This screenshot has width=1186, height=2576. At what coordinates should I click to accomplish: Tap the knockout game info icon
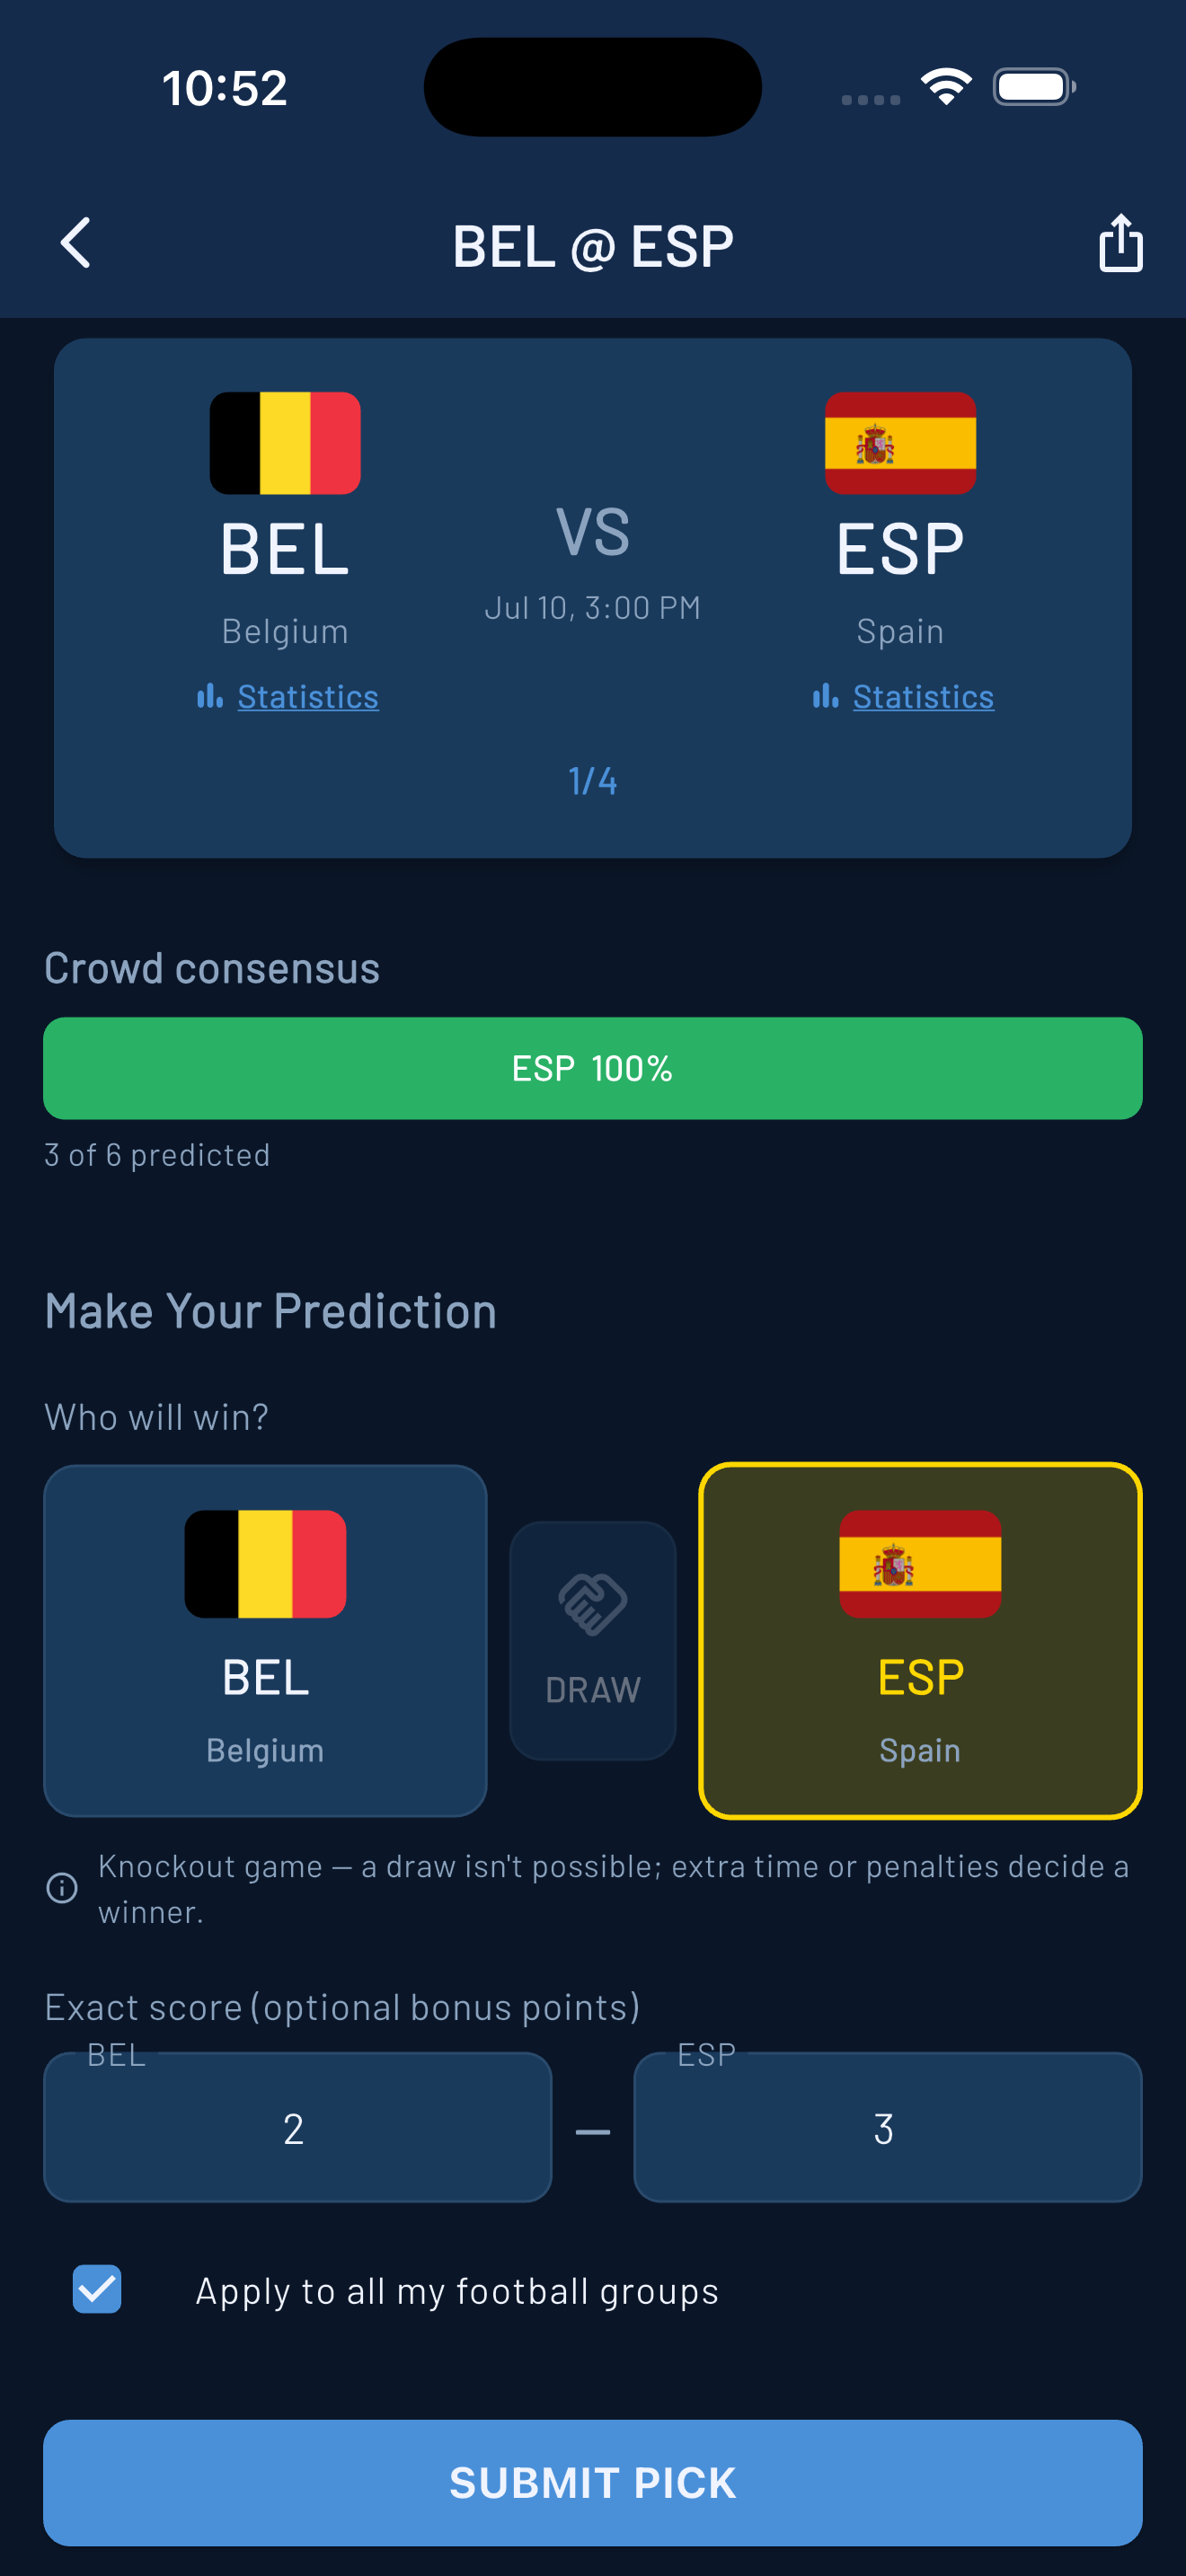pos(62,1888)
